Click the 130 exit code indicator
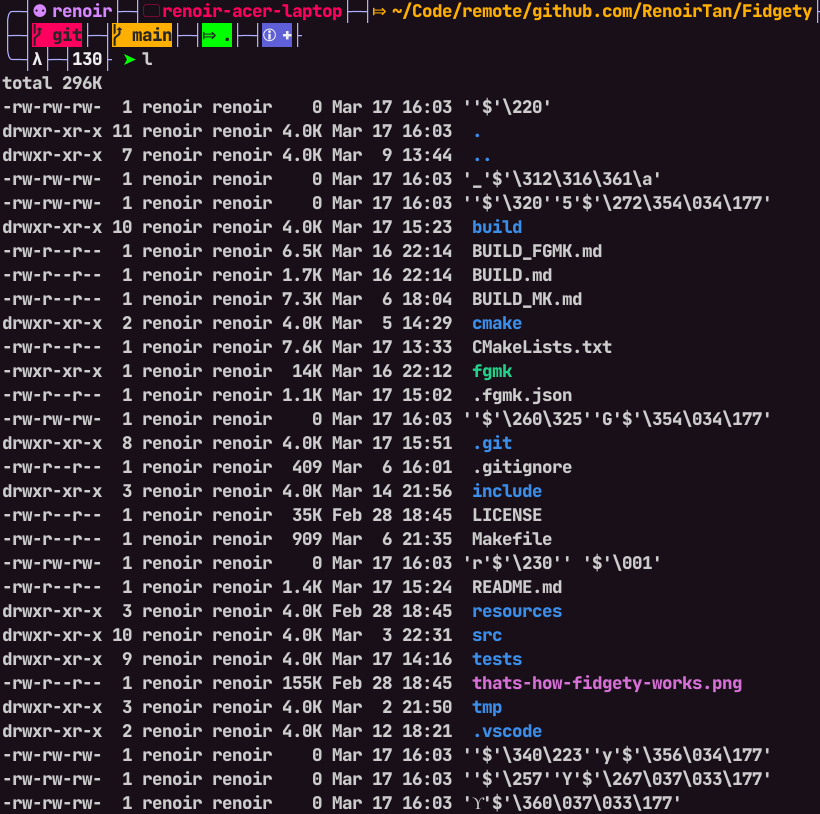The width and height of the screenshot is (820, 814). pyautogui.click(x=87, y=60)
